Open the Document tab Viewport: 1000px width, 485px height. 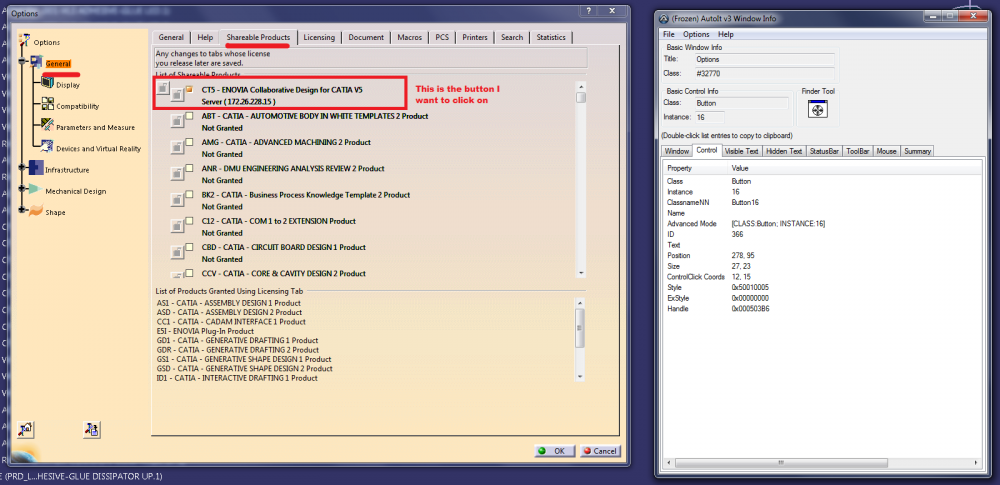click(366, 37)
